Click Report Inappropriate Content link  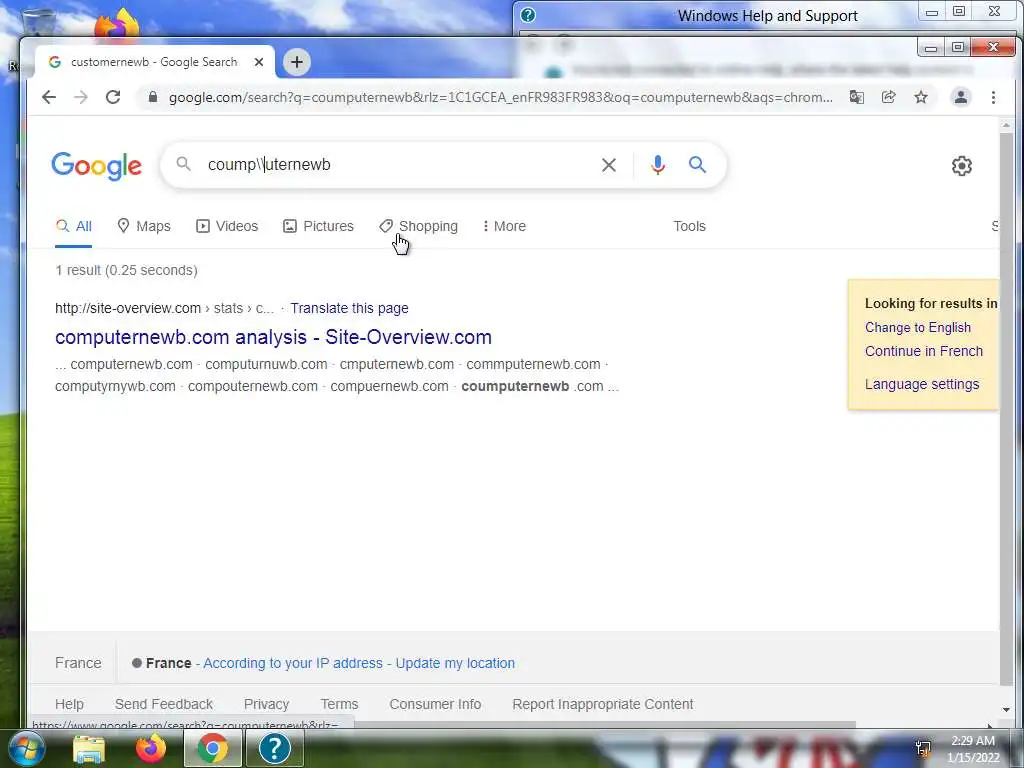click(603, 704)
